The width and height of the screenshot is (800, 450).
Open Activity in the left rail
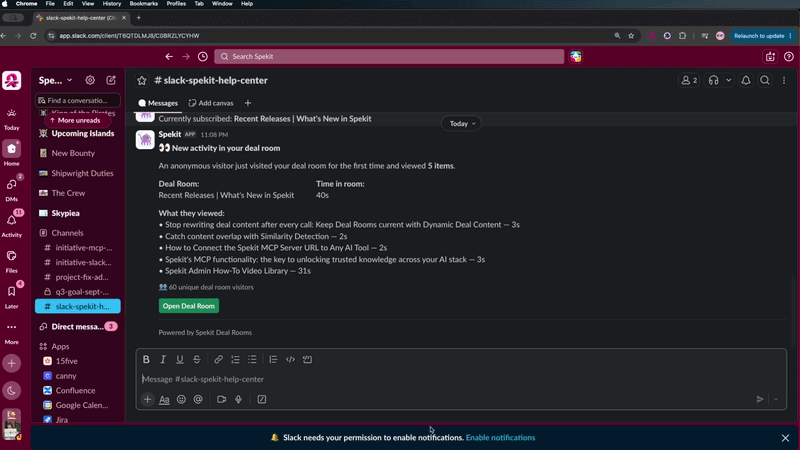coord(11,224)
